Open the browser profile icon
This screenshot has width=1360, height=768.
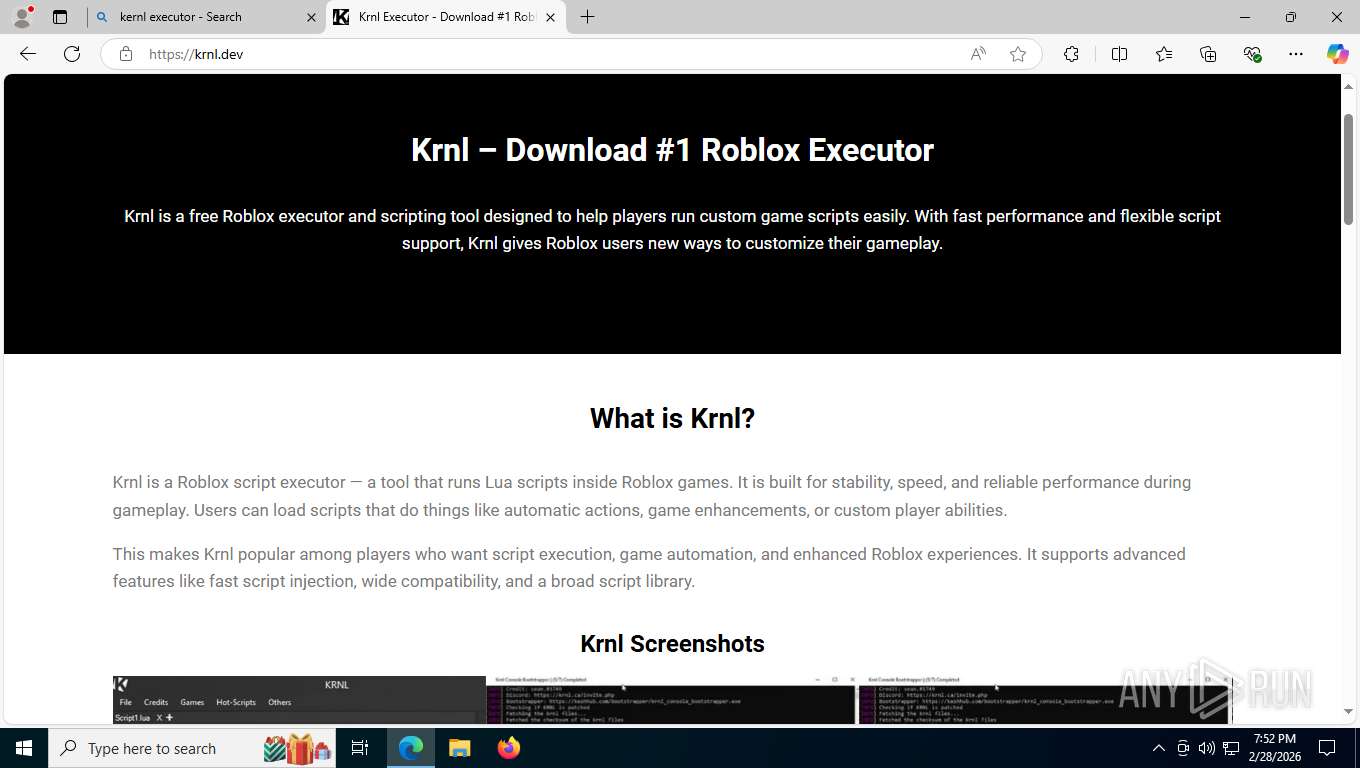click(22, 17)
